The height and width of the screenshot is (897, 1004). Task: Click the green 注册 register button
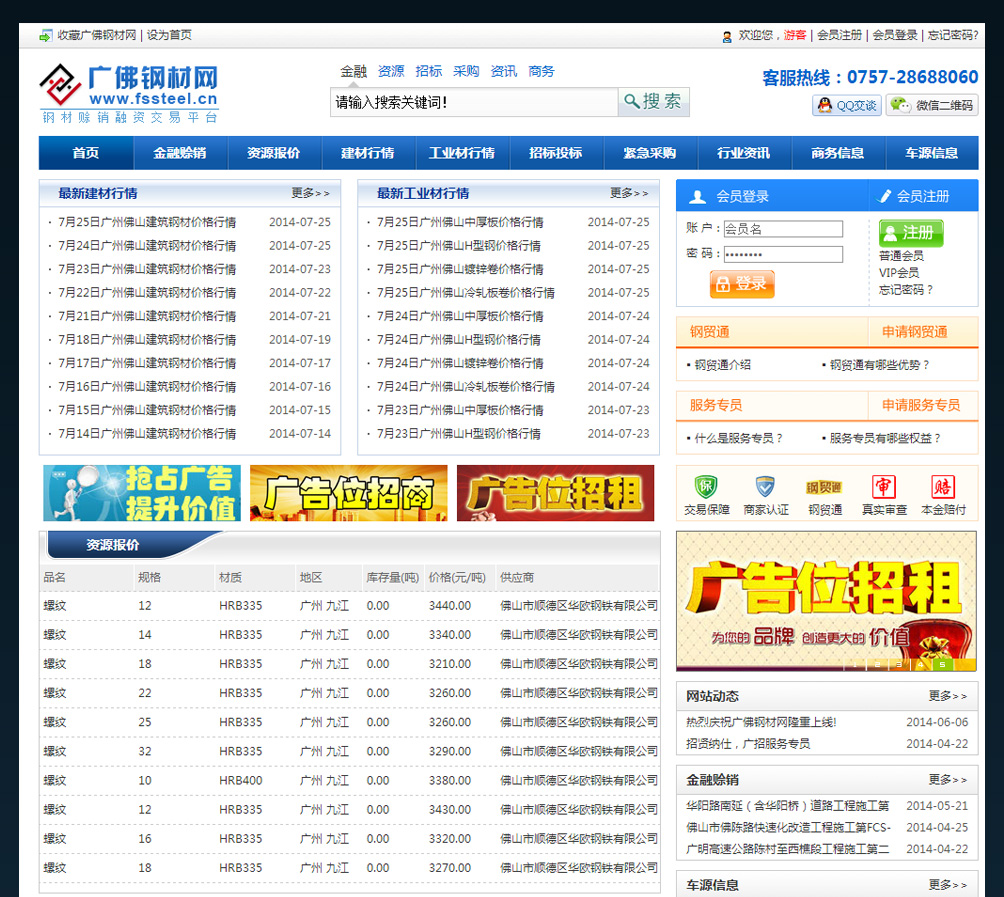pos(910,232)
